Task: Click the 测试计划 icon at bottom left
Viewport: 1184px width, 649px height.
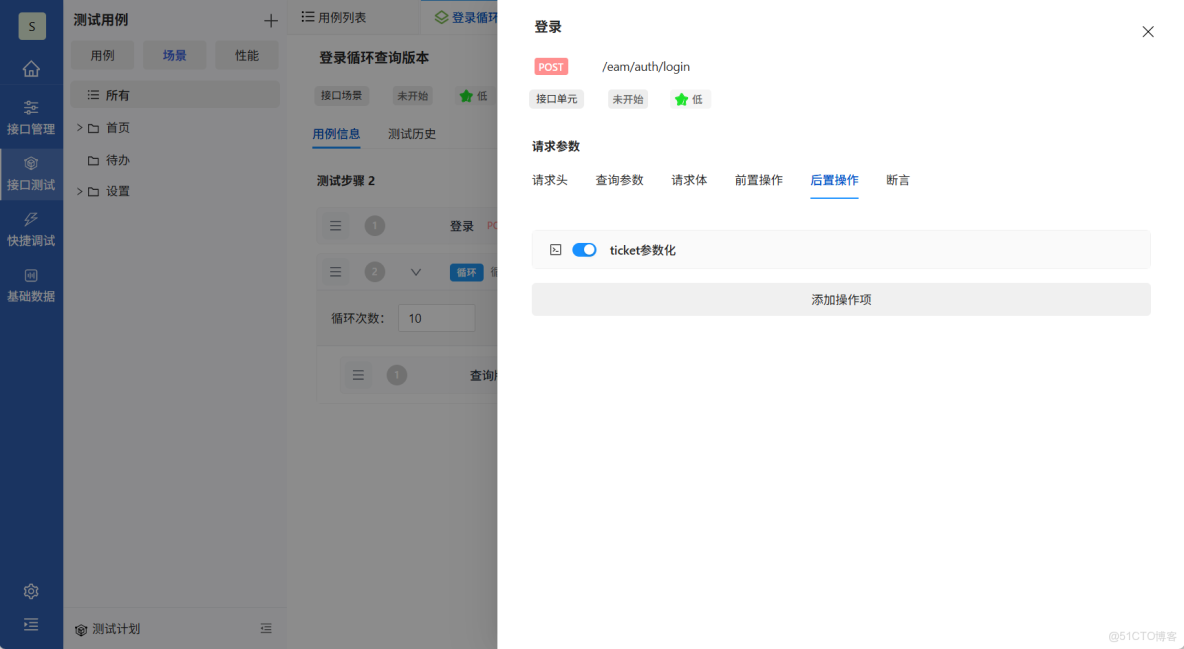Action: click(81, 629)
